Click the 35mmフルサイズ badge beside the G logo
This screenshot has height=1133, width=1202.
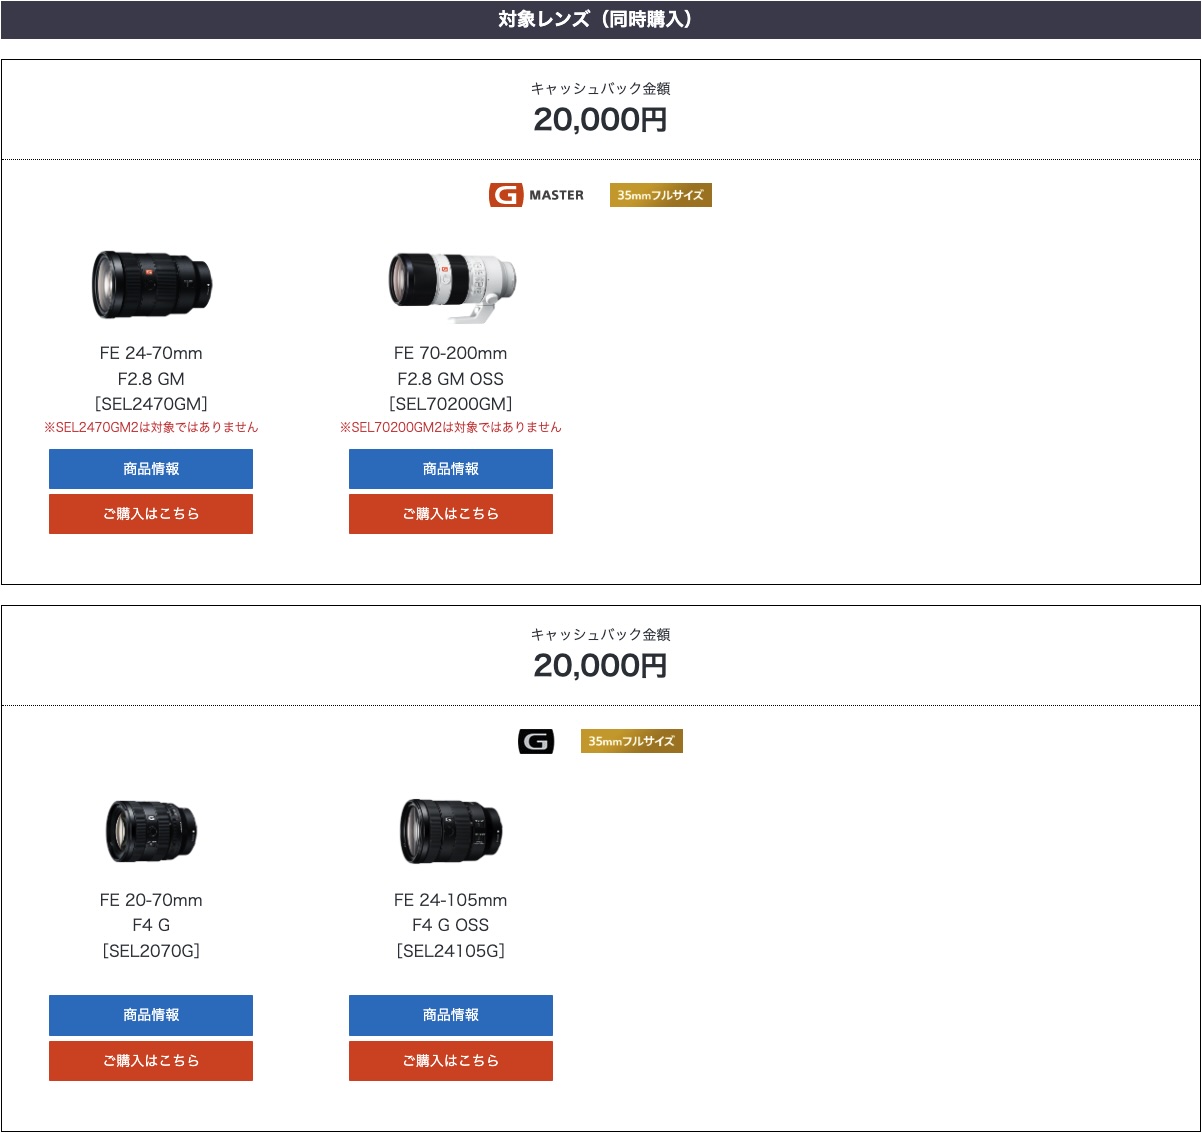pyautogui.click(x=632, y=741)
